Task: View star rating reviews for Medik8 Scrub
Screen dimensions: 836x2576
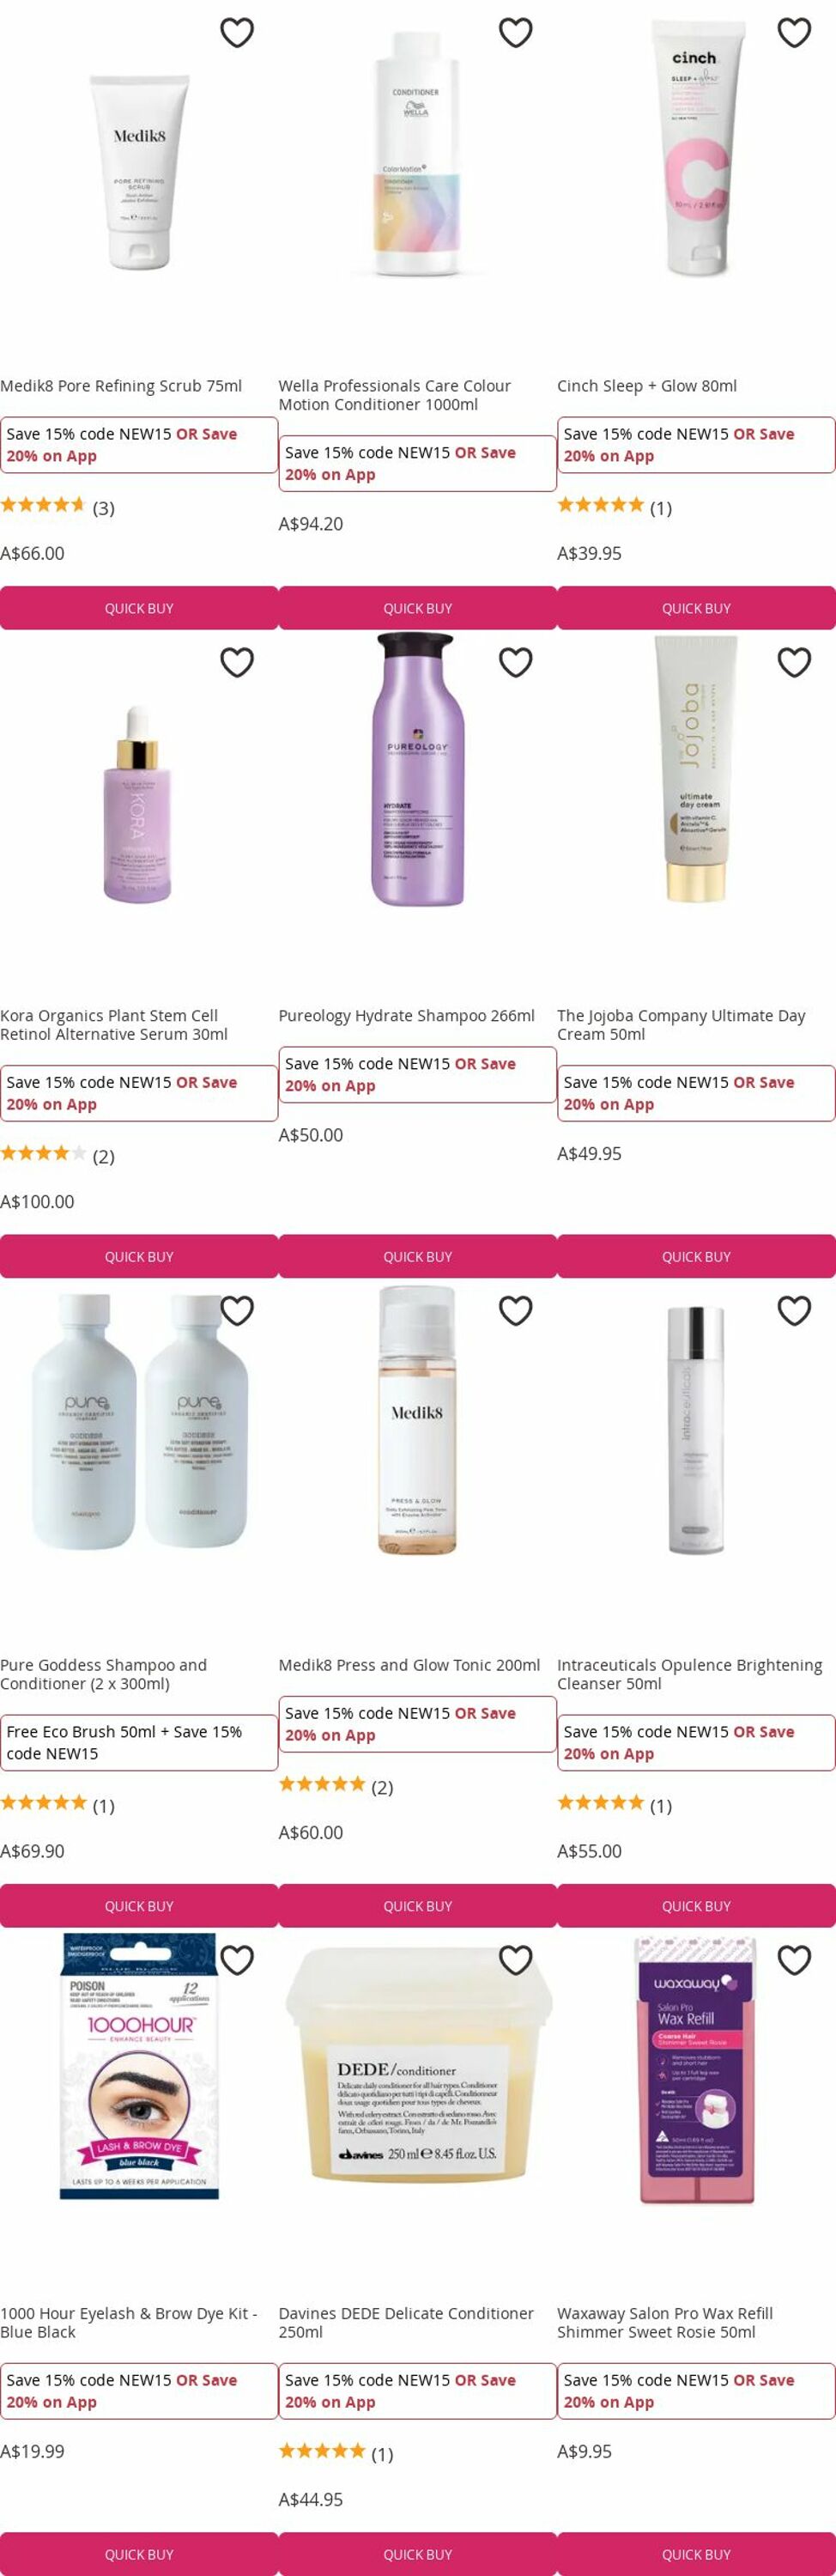Action: point(57,507)
